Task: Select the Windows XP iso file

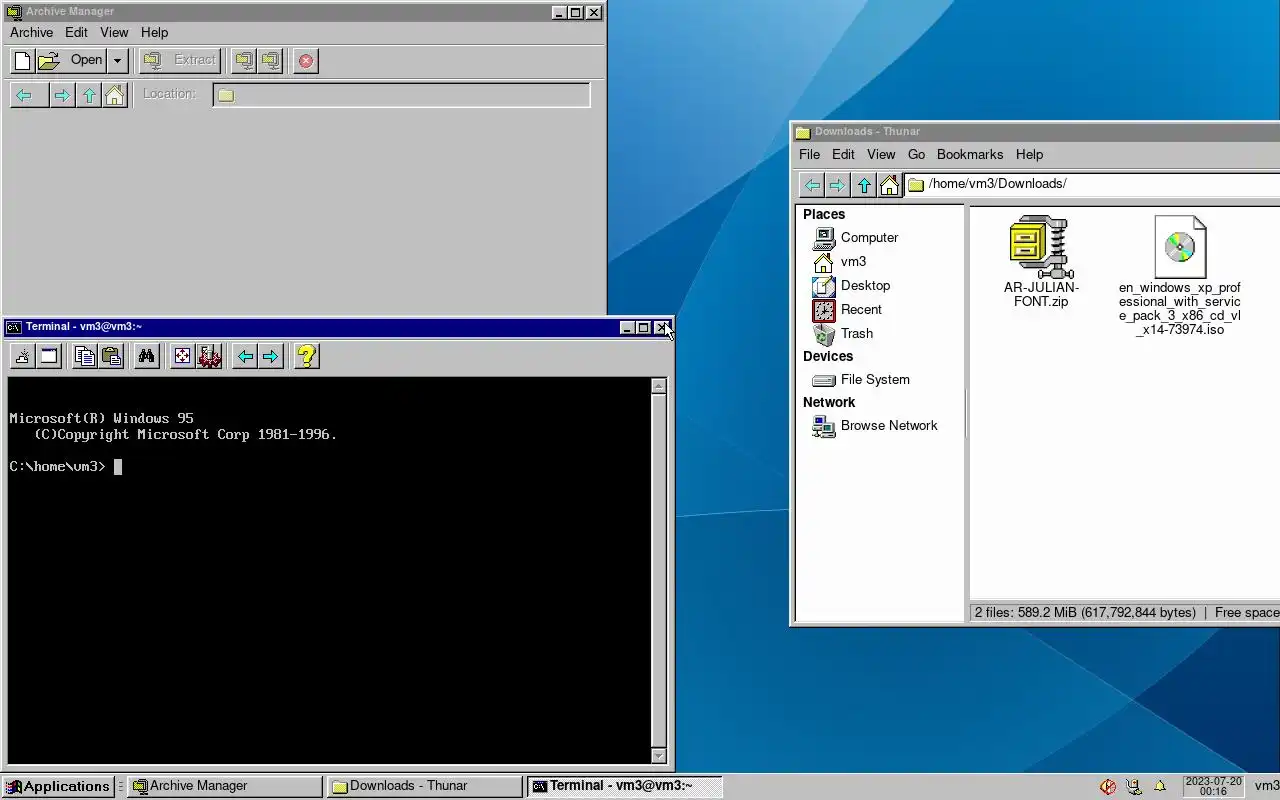Action: (x=1180, y=276)
